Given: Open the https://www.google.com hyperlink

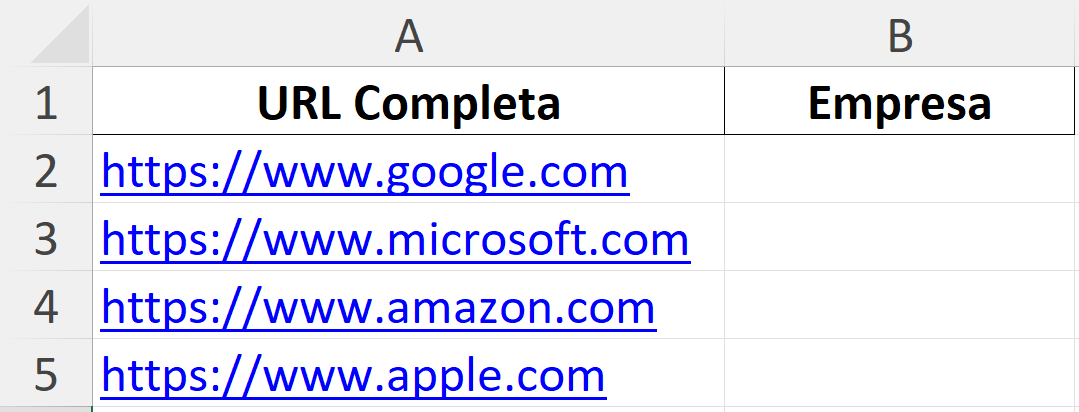Looking at the screenshot, I should point(365,172).
